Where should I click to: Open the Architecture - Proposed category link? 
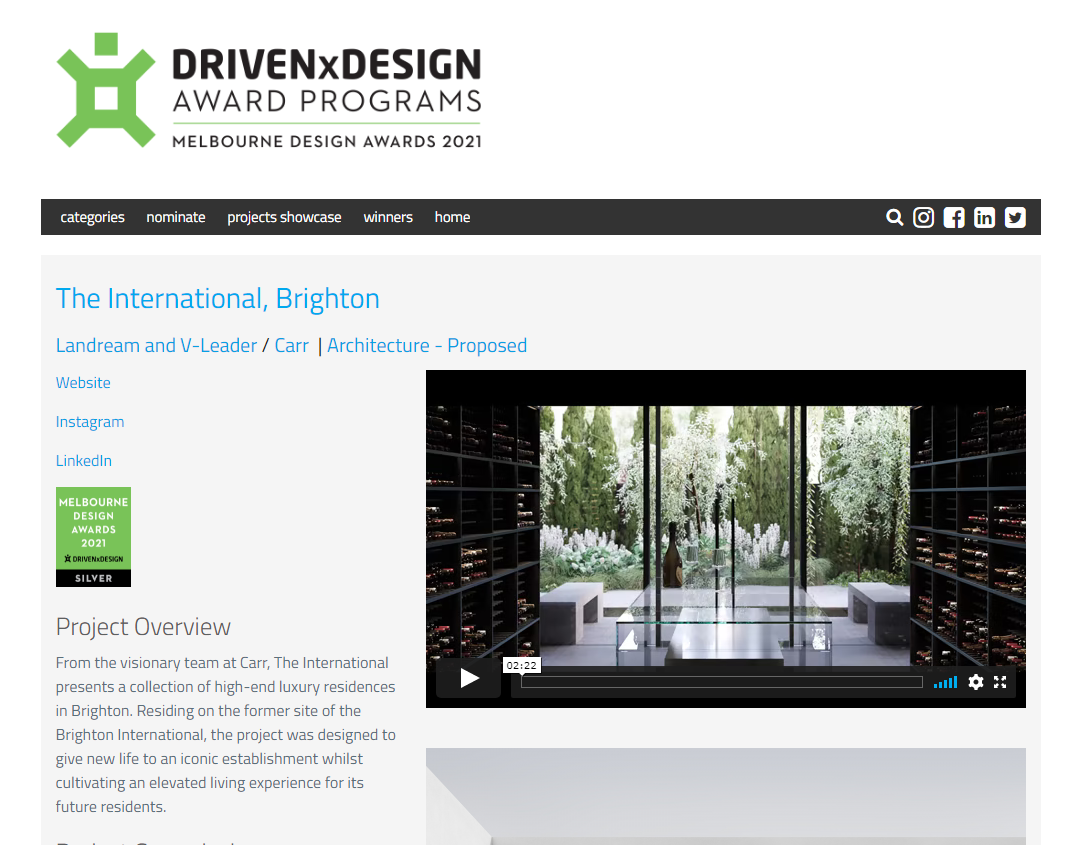pyautogui.click(x=427, y=345)
